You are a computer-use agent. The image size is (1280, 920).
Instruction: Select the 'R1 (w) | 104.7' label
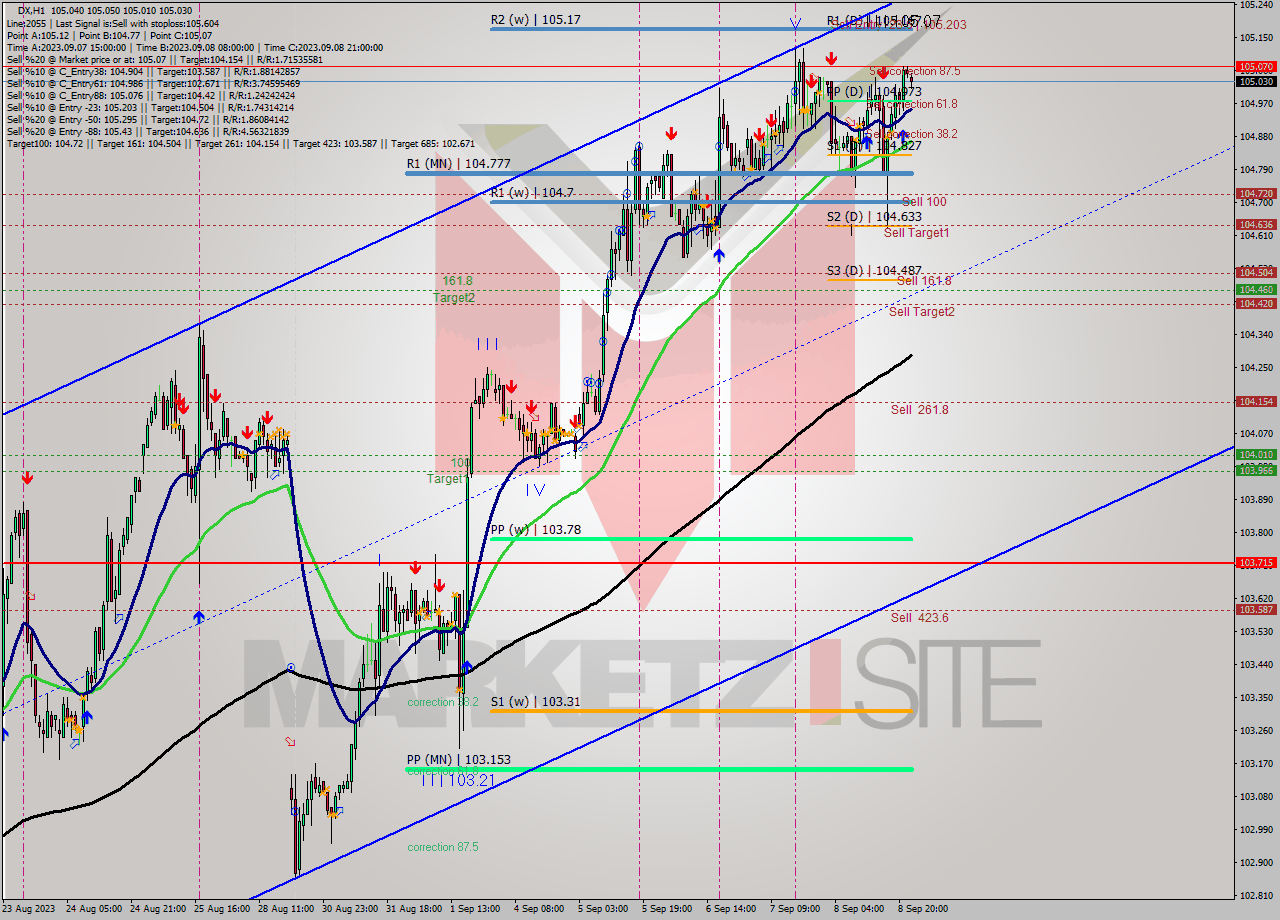point(532,192)
